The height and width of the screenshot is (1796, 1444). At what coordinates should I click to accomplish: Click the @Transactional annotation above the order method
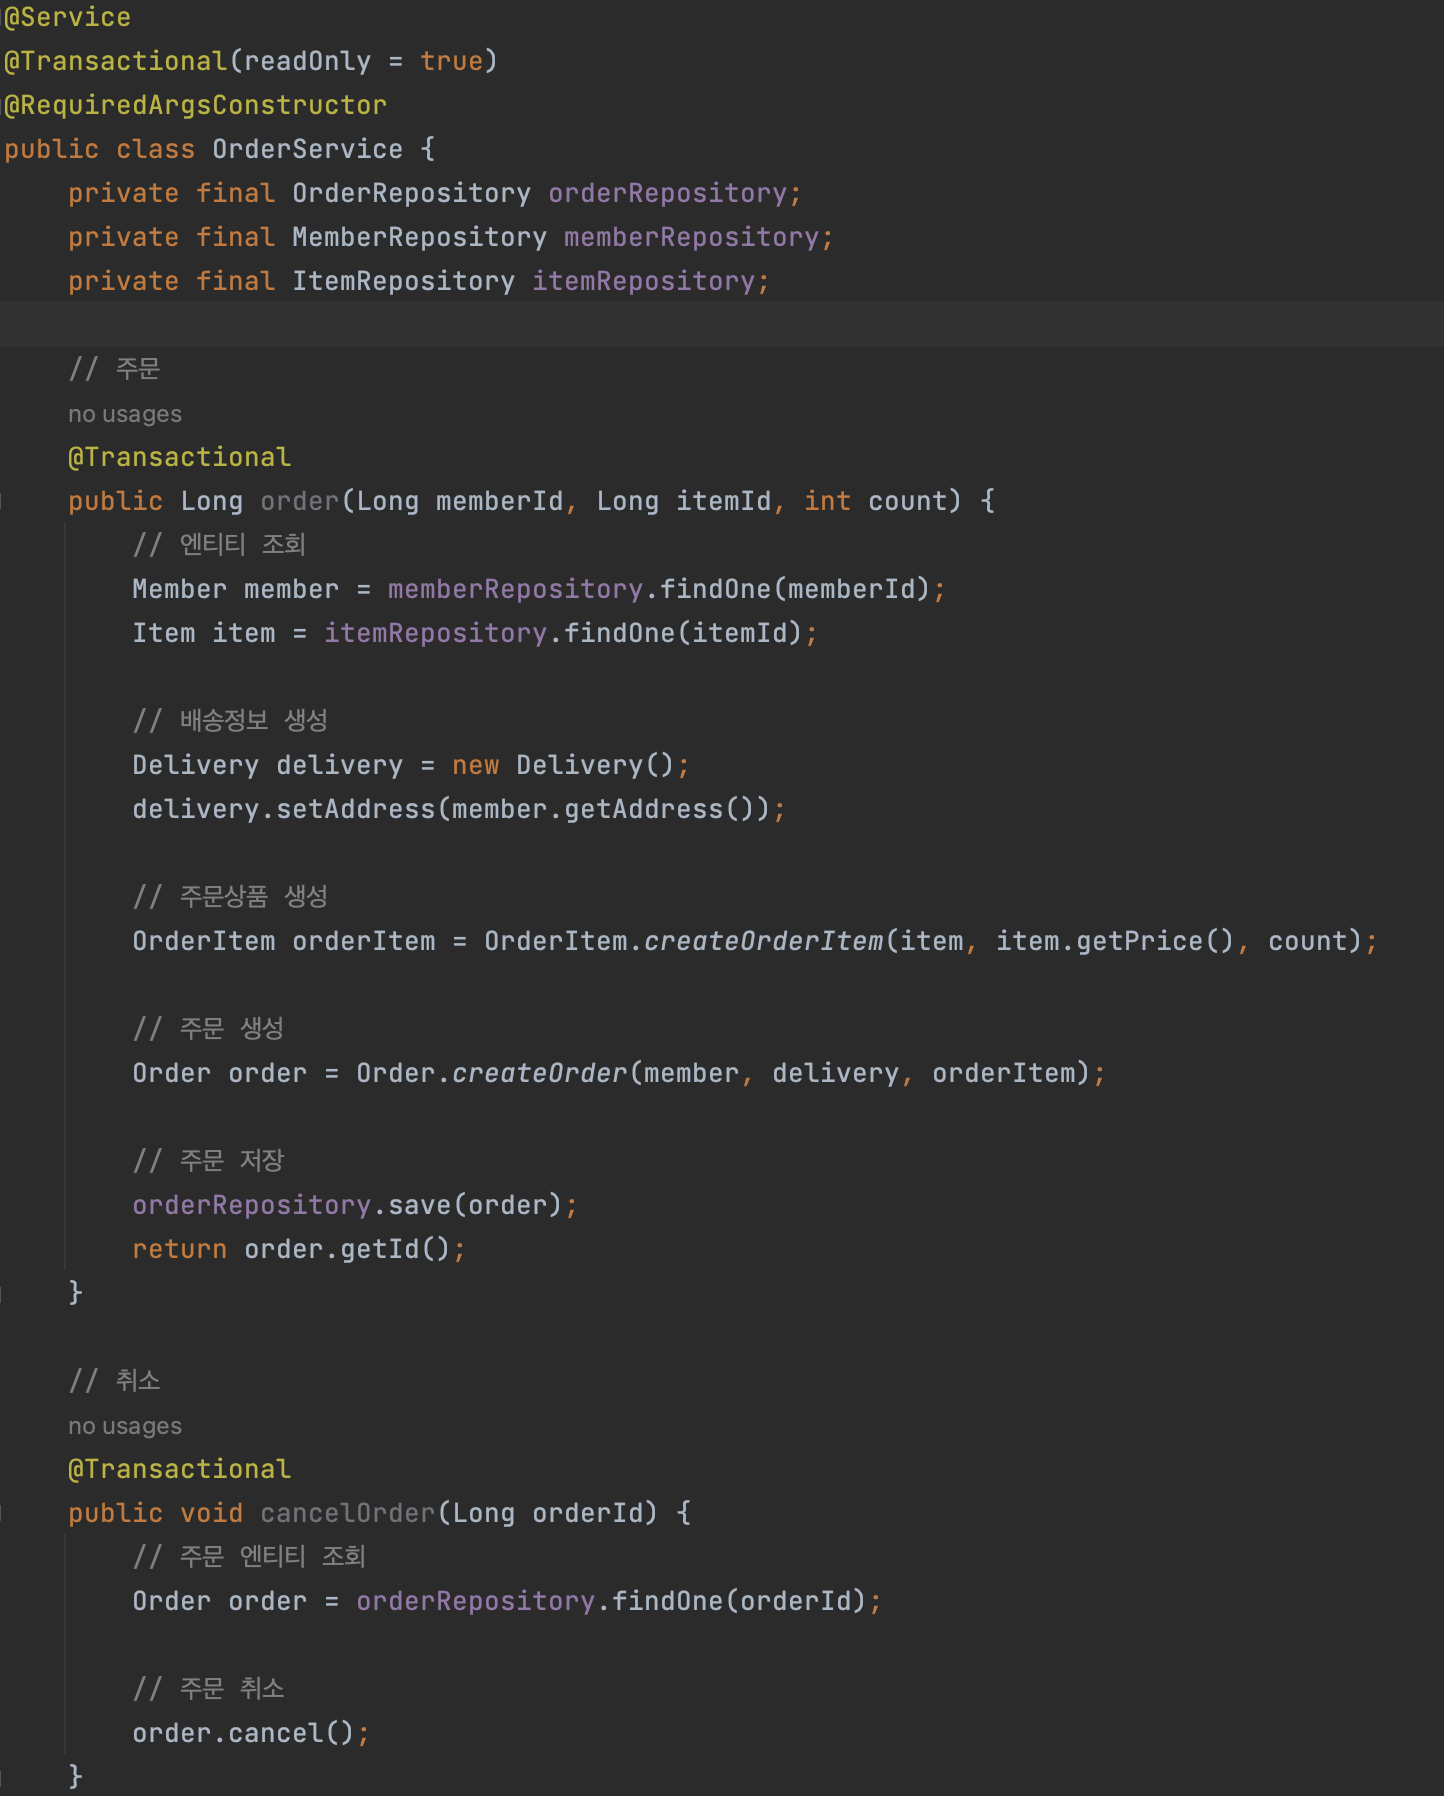(x=179, y=457)
